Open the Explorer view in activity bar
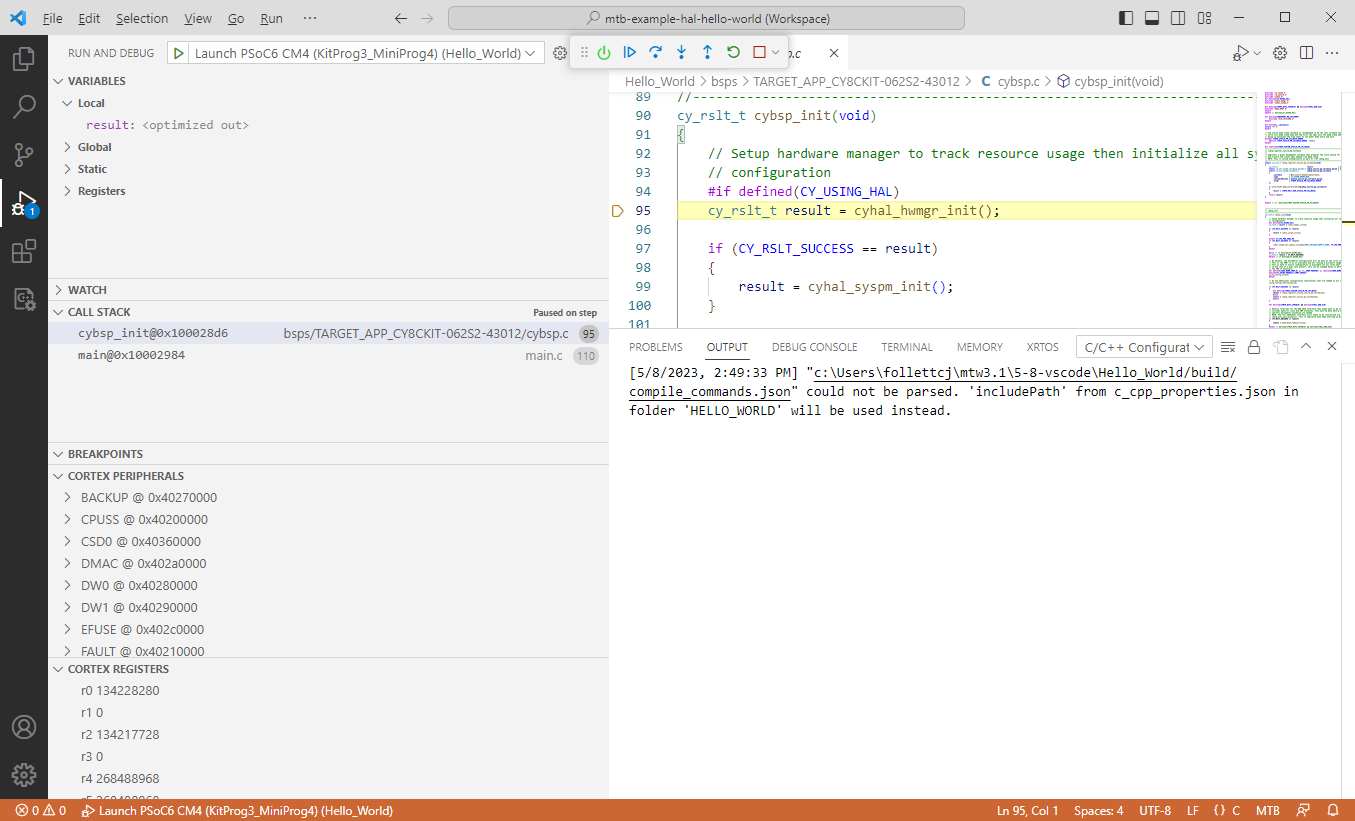 click(x=24, y=59)
